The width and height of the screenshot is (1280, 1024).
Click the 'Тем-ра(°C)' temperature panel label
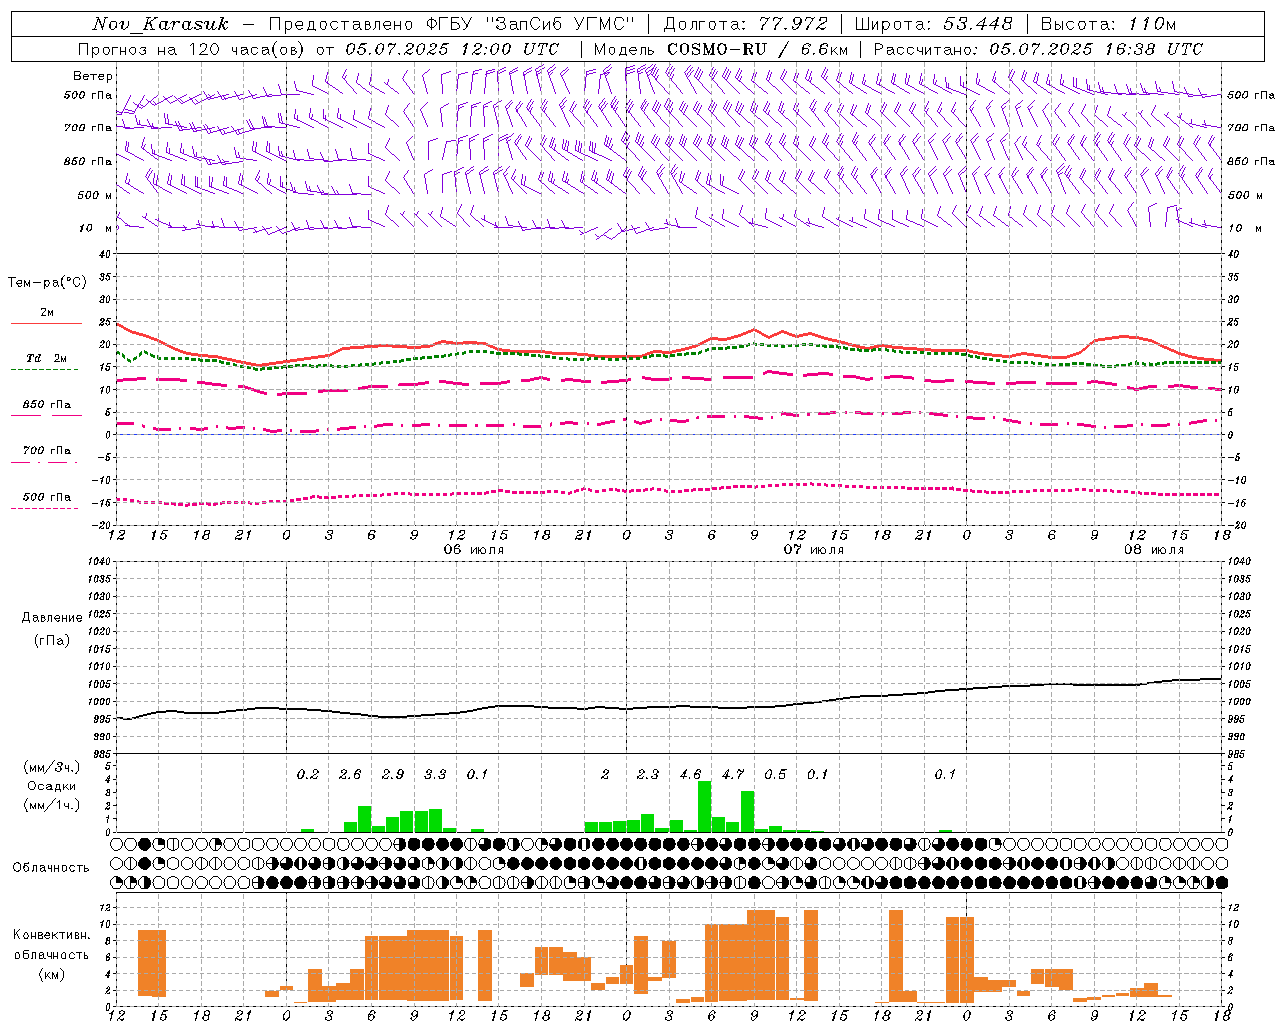point(47,283)
